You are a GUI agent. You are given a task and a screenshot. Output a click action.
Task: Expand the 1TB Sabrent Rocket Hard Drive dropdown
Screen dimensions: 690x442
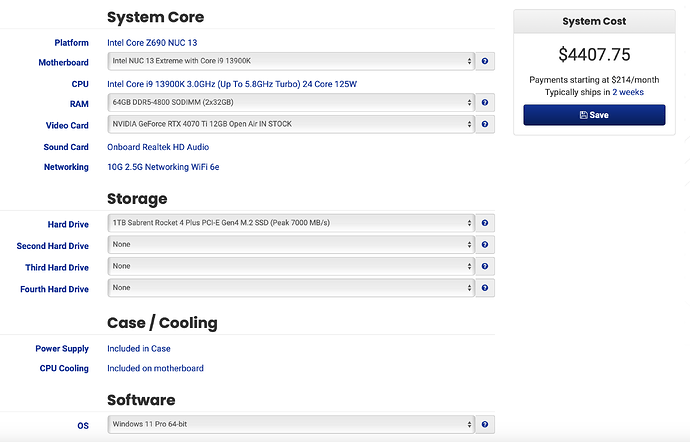[291, 223]
